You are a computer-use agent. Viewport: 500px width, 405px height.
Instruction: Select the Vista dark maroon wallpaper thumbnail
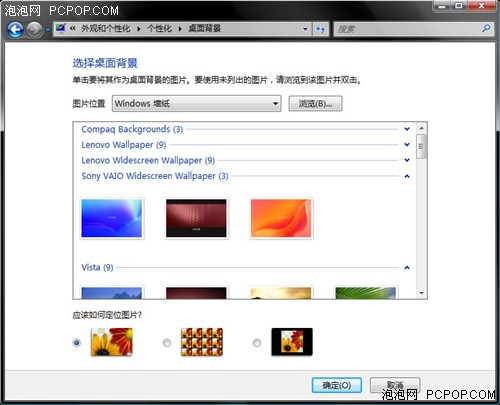point(196,292)
